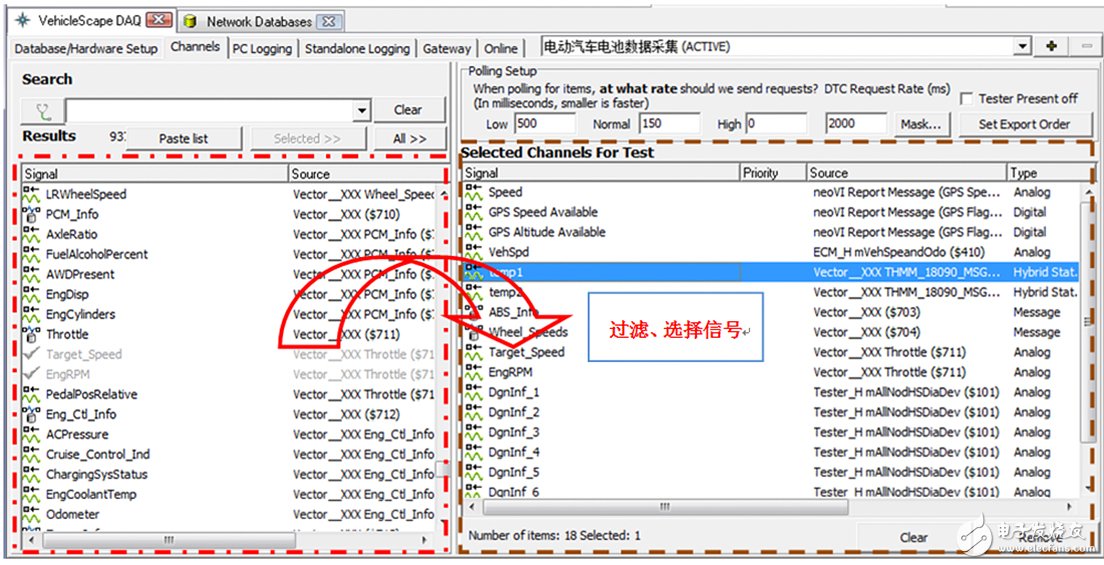The height and width of the screenshot is (565, 1104).
Task: Click the EngCylinders signal icon
Action: (30, 314)
